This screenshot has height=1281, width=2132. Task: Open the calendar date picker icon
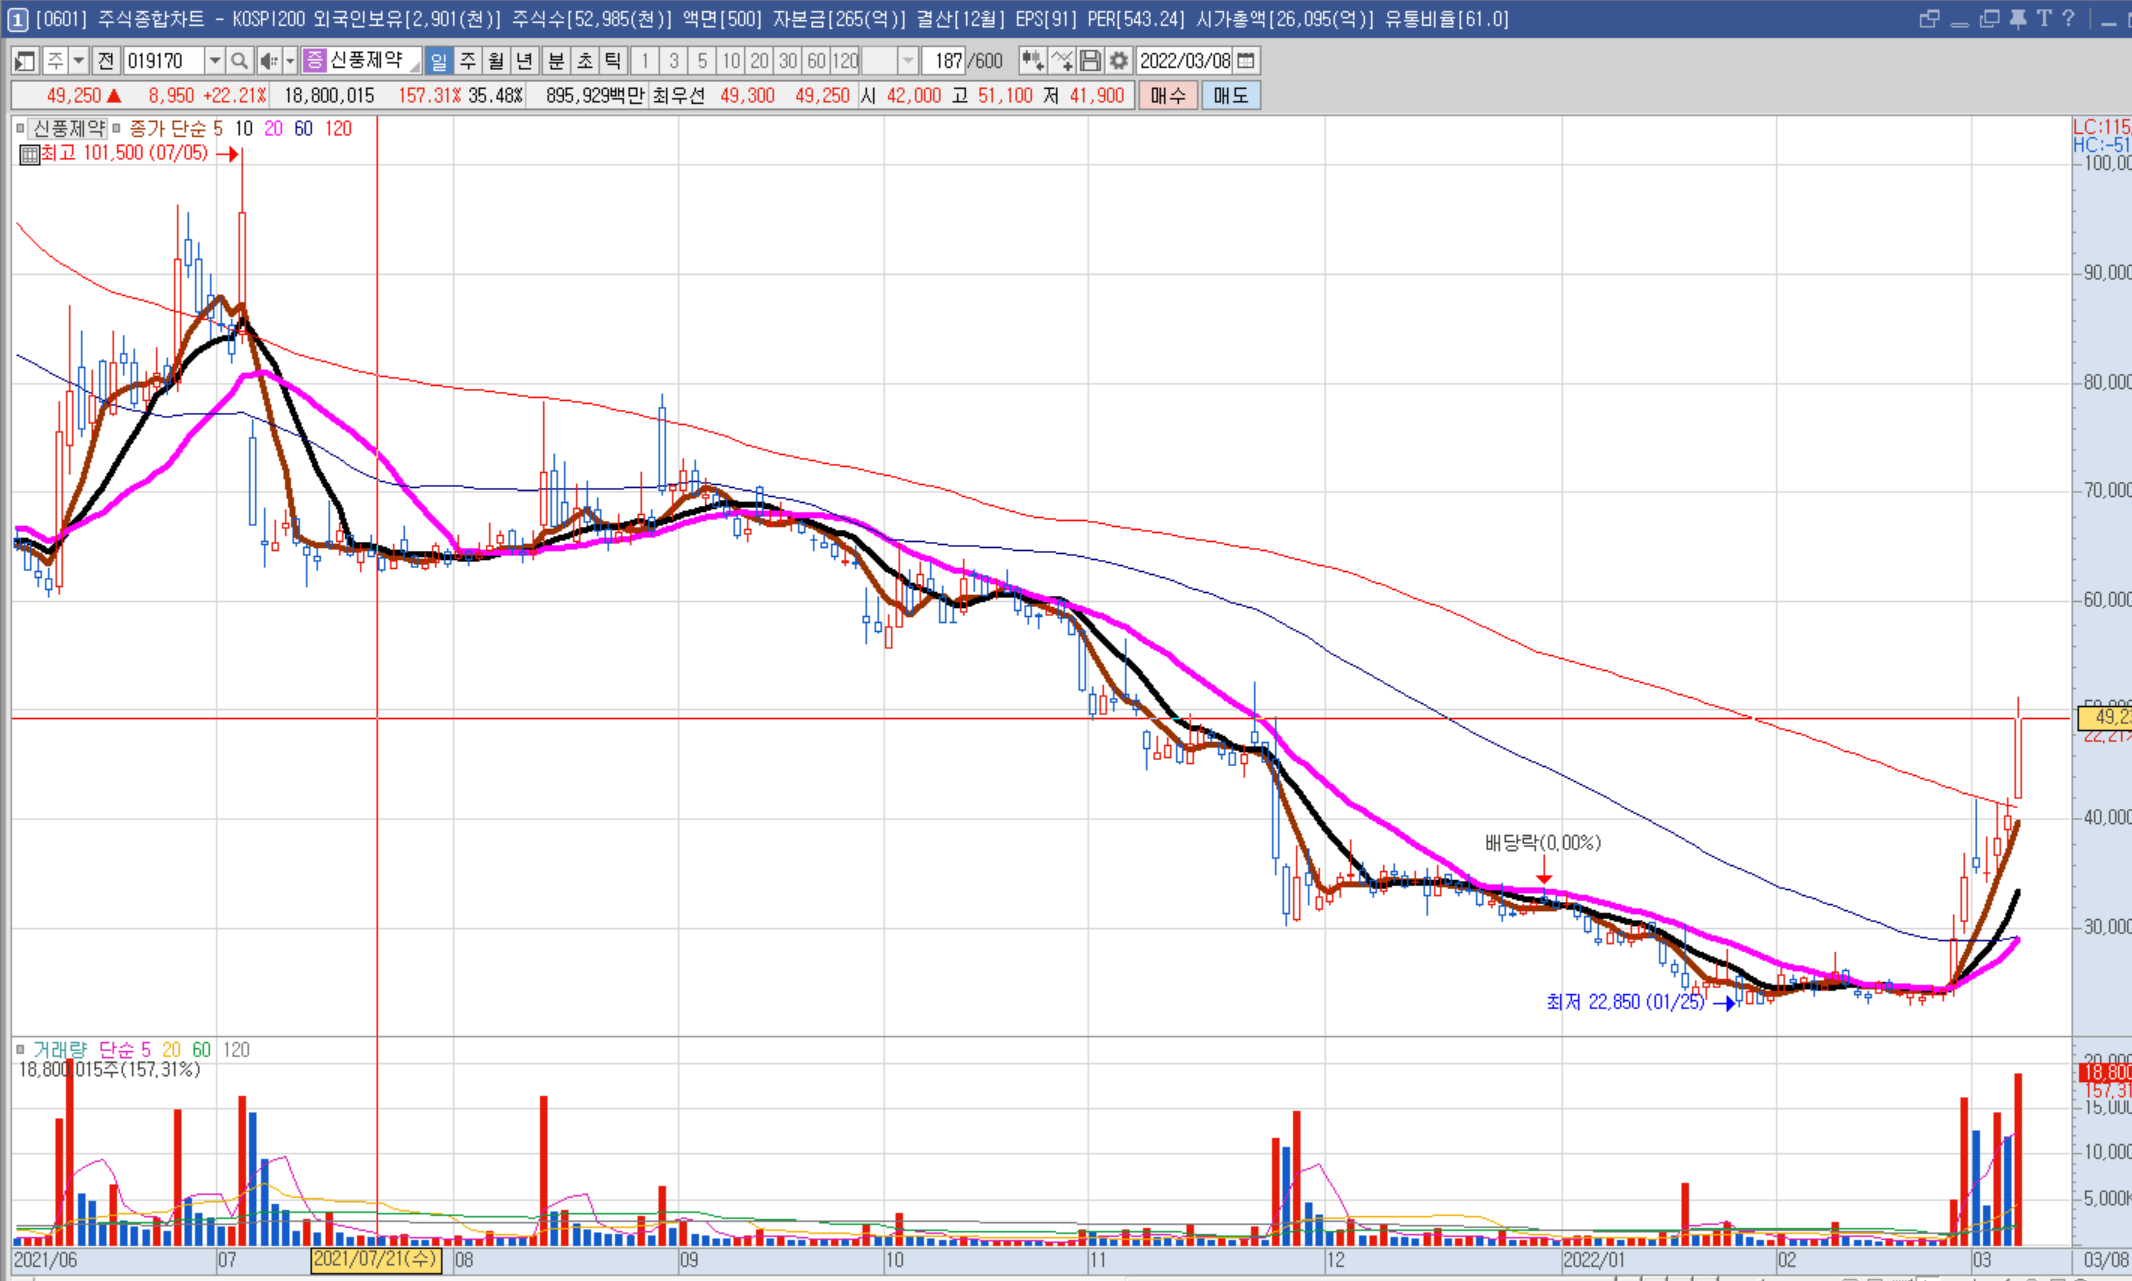click(x=1246, y=61)
